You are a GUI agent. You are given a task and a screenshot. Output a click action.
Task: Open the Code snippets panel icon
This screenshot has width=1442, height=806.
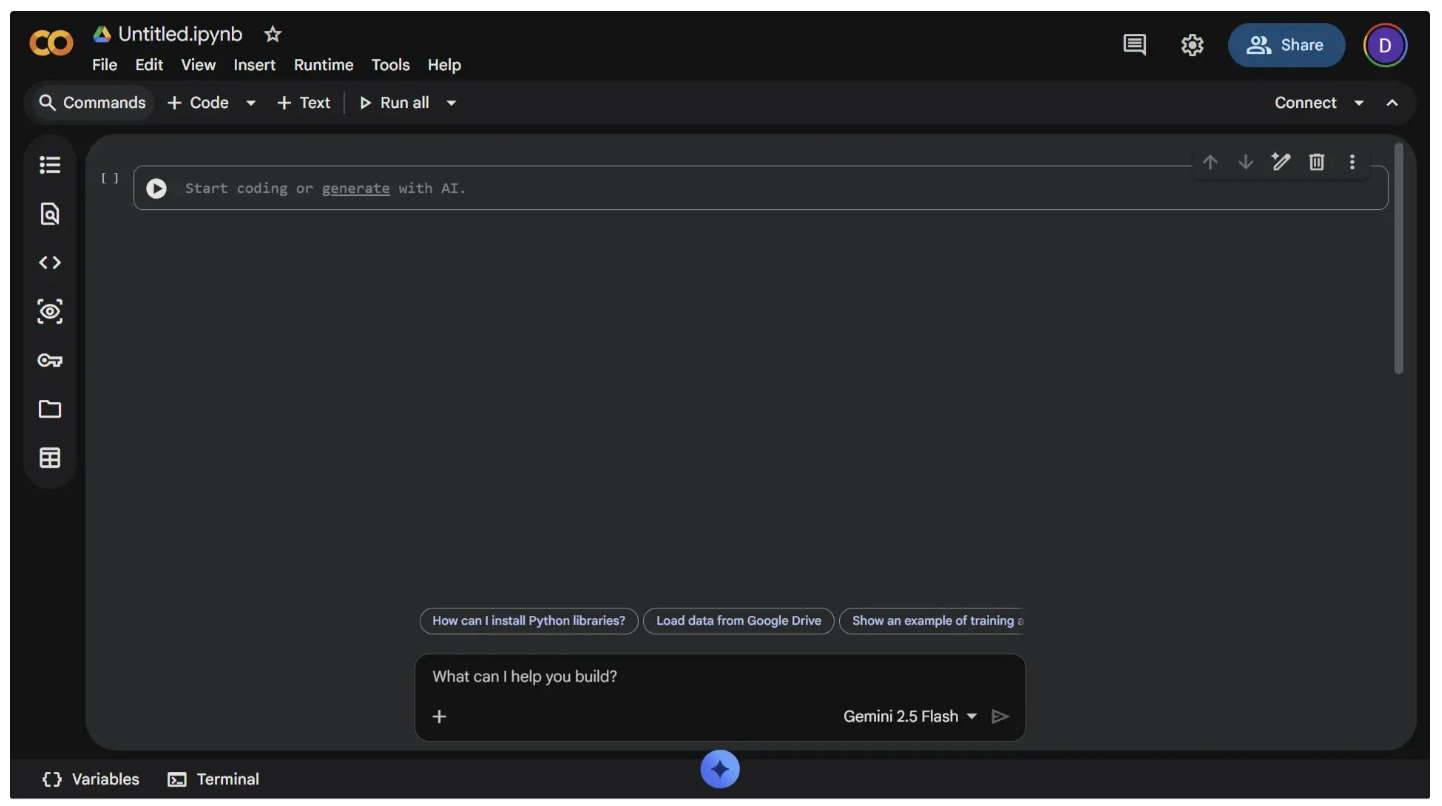(50, 263)
